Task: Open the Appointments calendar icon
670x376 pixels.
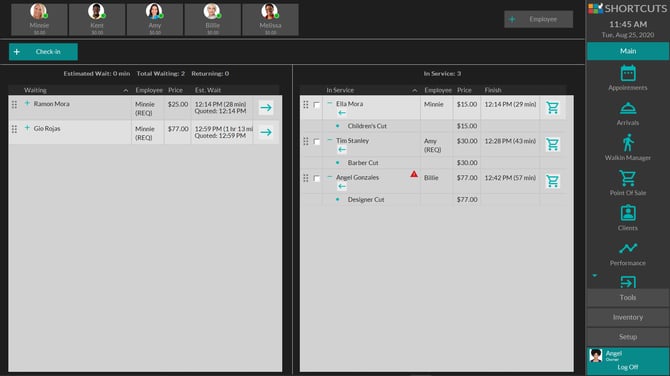Action: click(628, 73)
